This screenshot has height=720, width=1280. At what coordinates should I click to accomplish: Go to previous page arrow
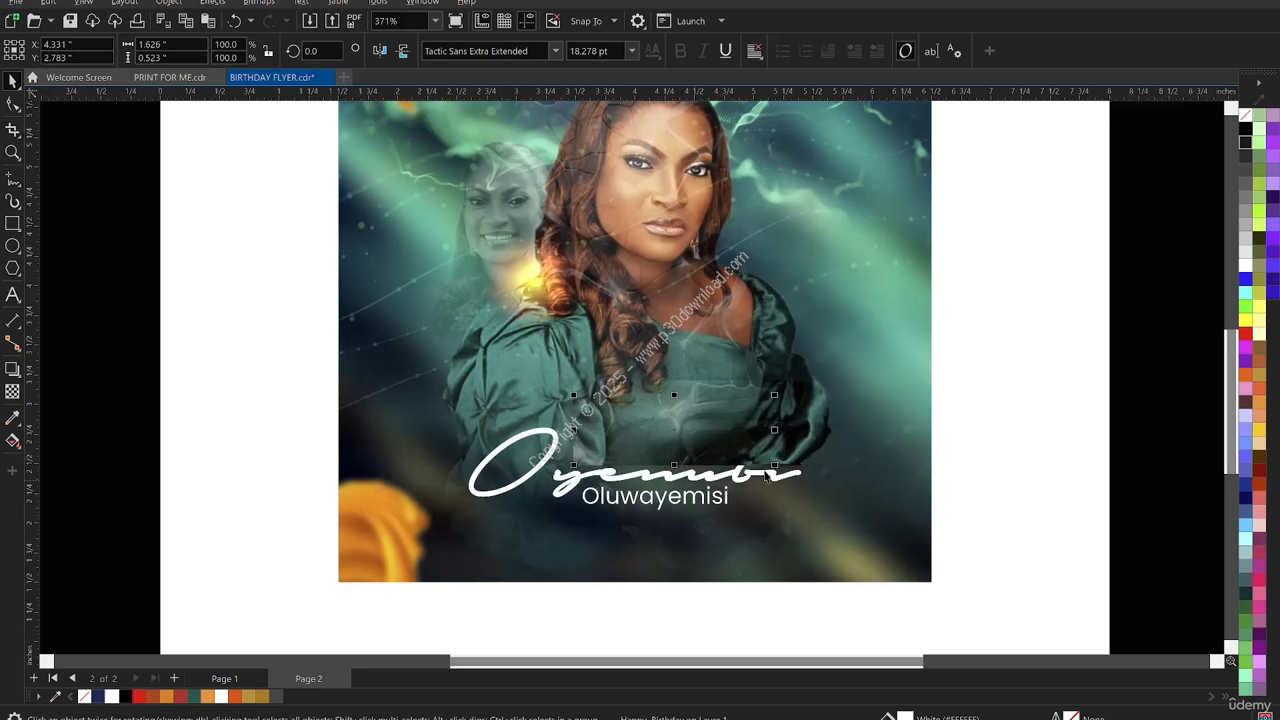(72, 679)
